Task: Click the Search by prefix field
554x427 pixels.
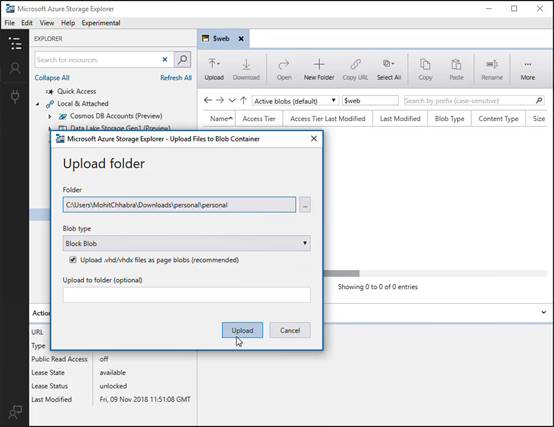Action: click(x=469, y=101)
